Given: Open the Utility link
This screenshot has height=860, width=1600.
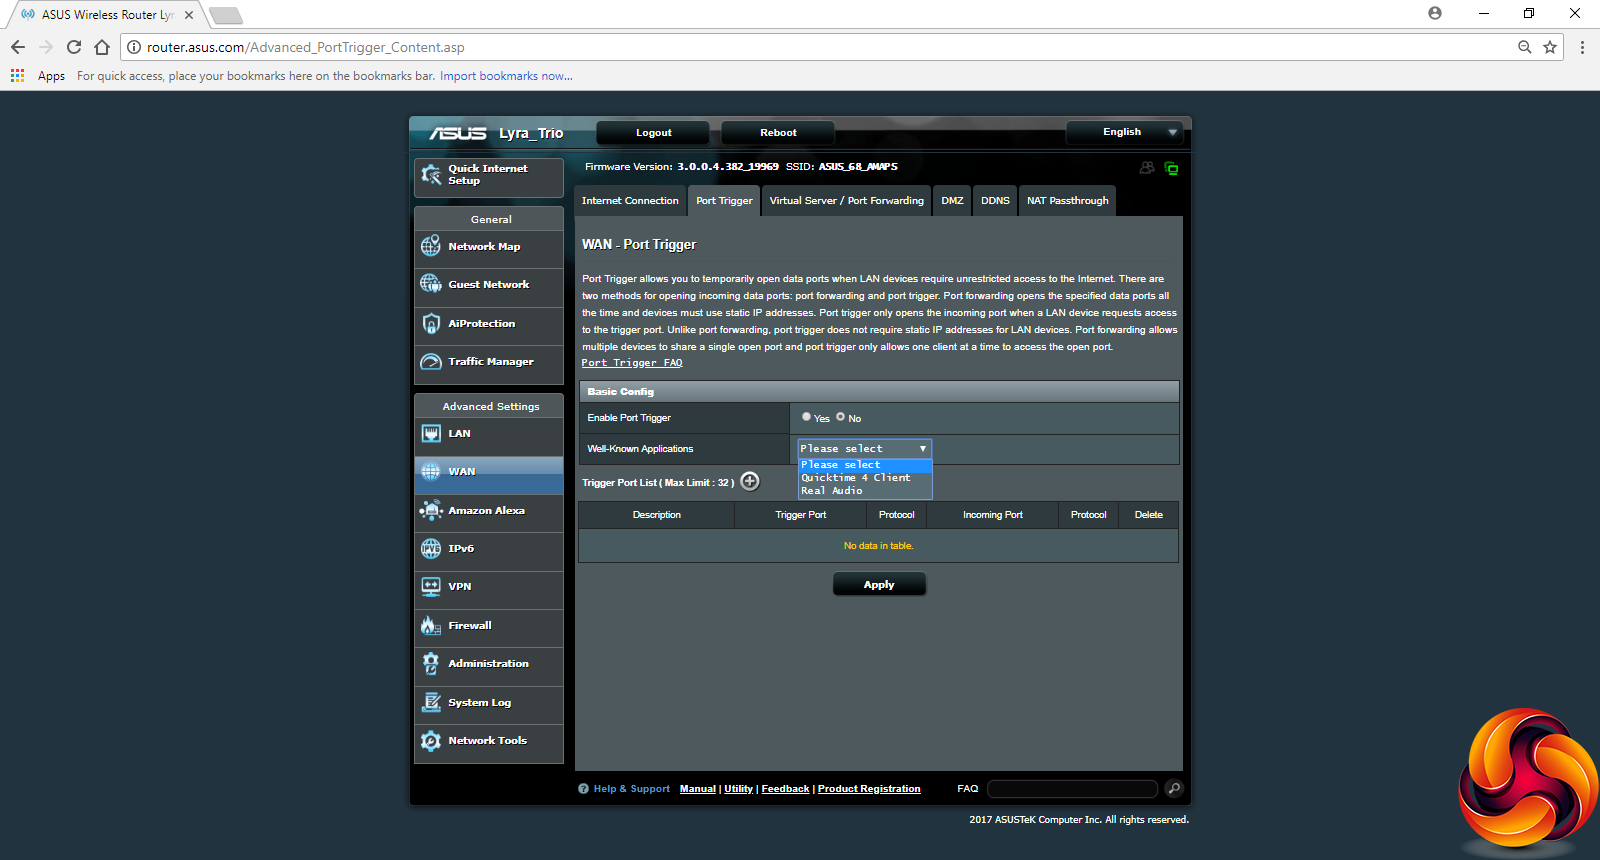Looking at the screenshot, I should point(738,789).
